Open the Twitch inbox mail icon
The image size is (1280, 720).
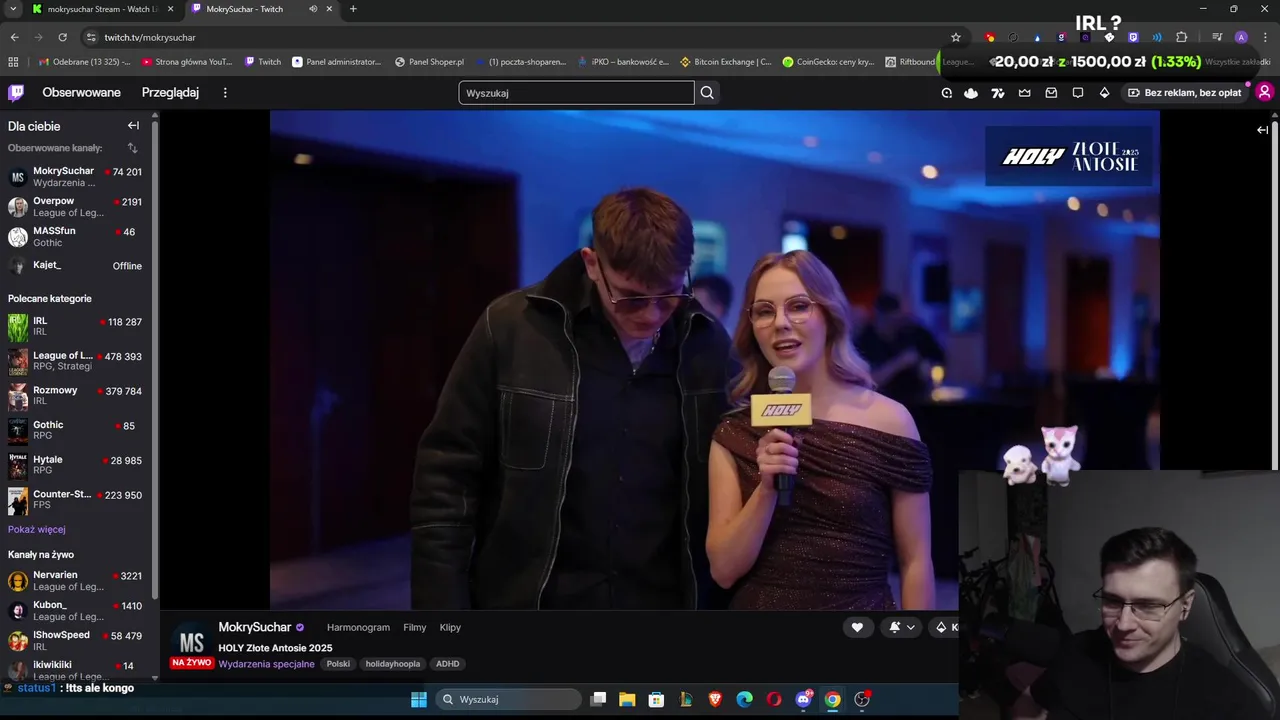tap(1051, 93)
